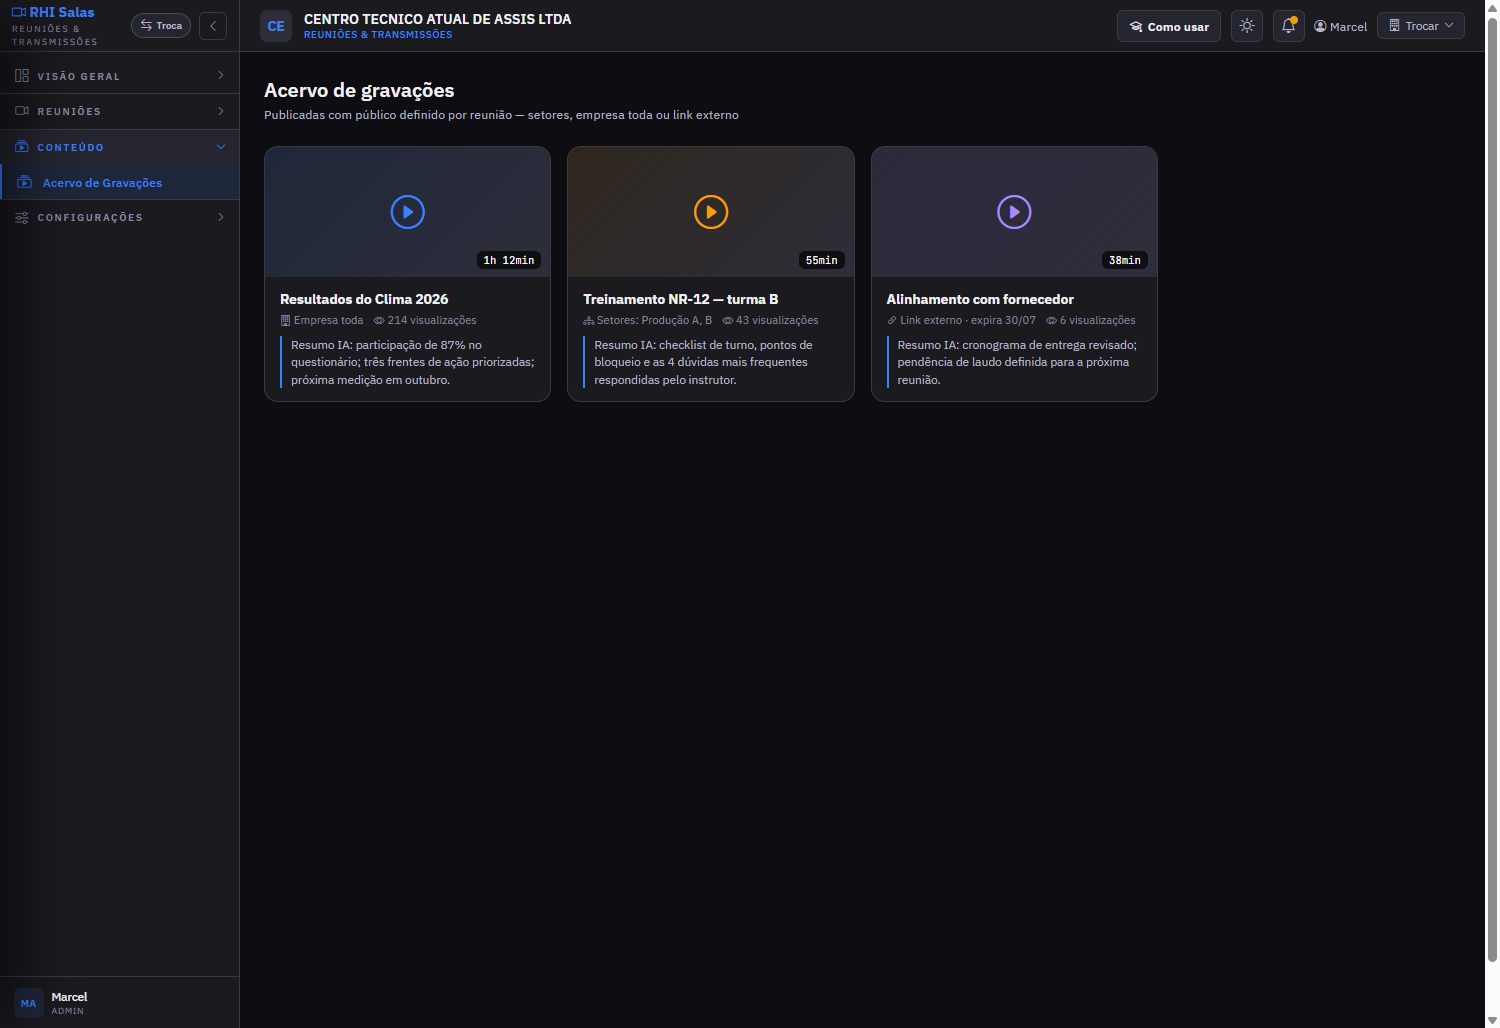Click the Conteúdo section icon
Image resolution: width=1500 pixels, height=1028 pixels.
(x=22, y=147)
